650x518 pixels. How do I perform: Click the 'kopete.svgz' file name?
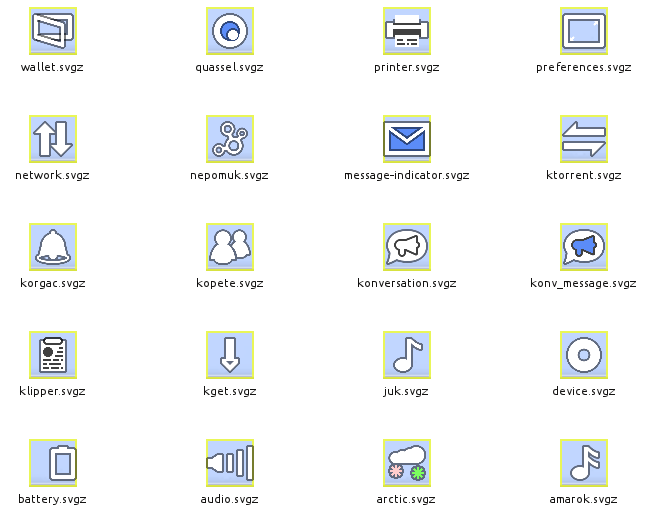230,284
